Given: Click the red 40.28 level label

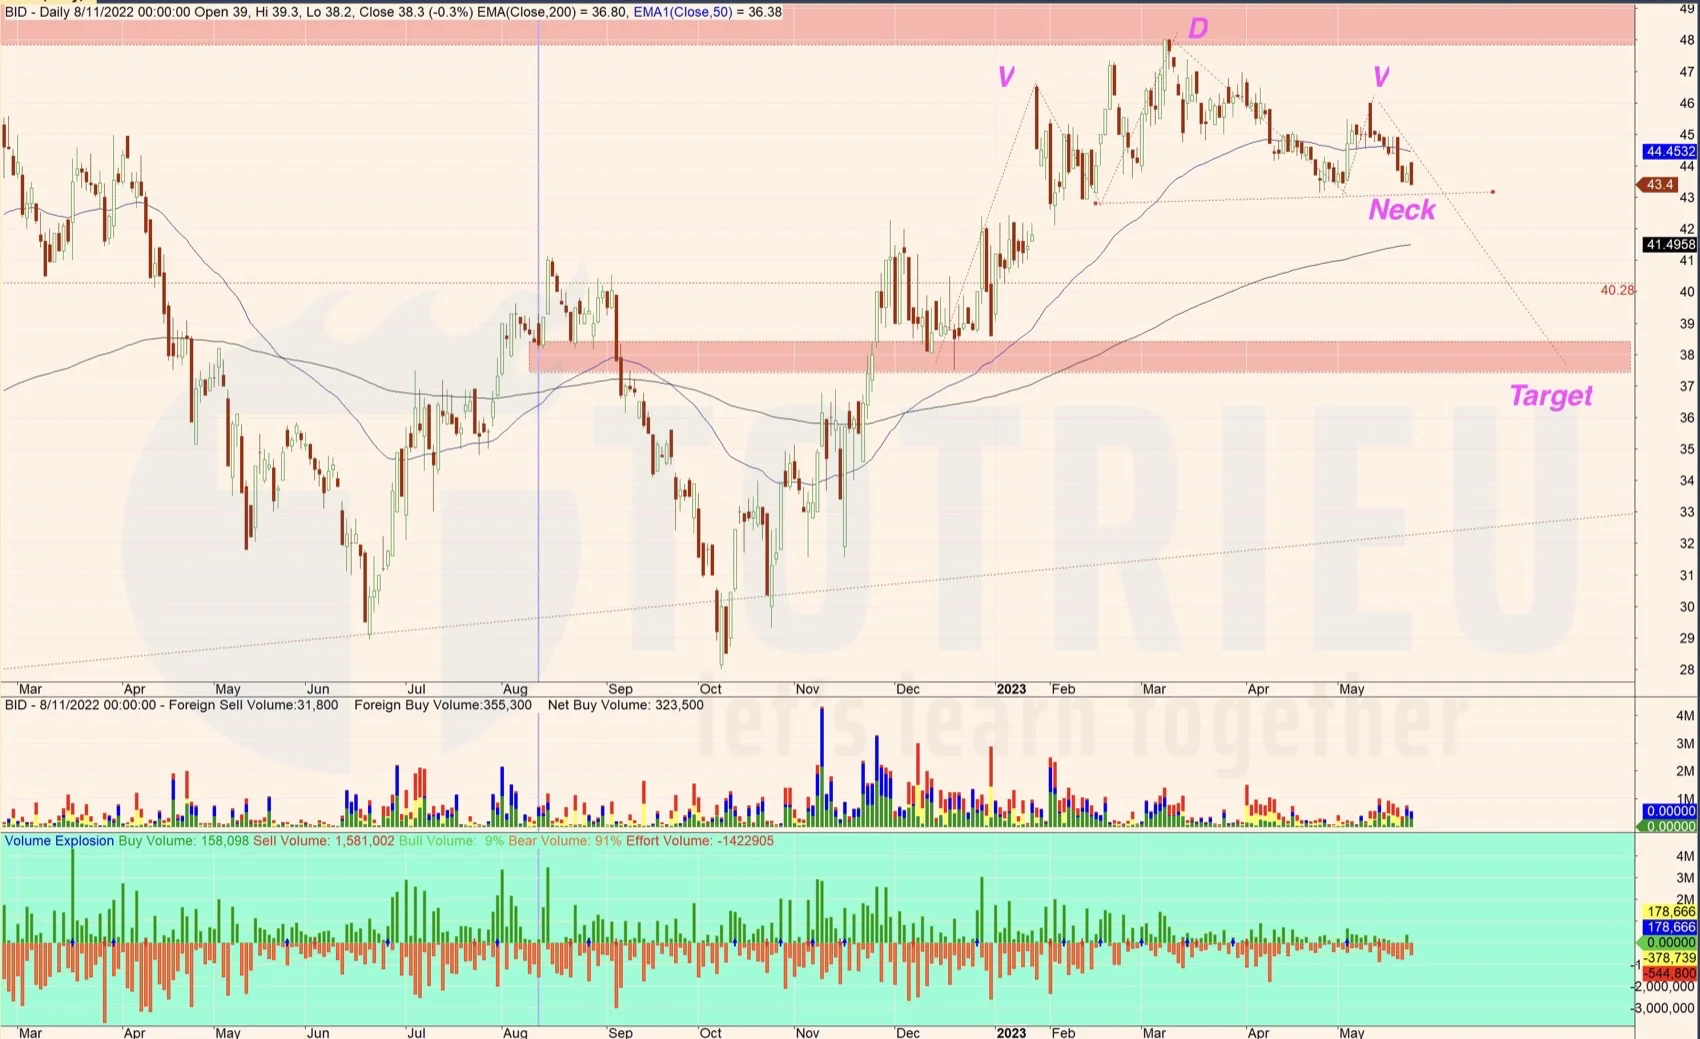Looking at the screenshot, I should (1616, 291).
